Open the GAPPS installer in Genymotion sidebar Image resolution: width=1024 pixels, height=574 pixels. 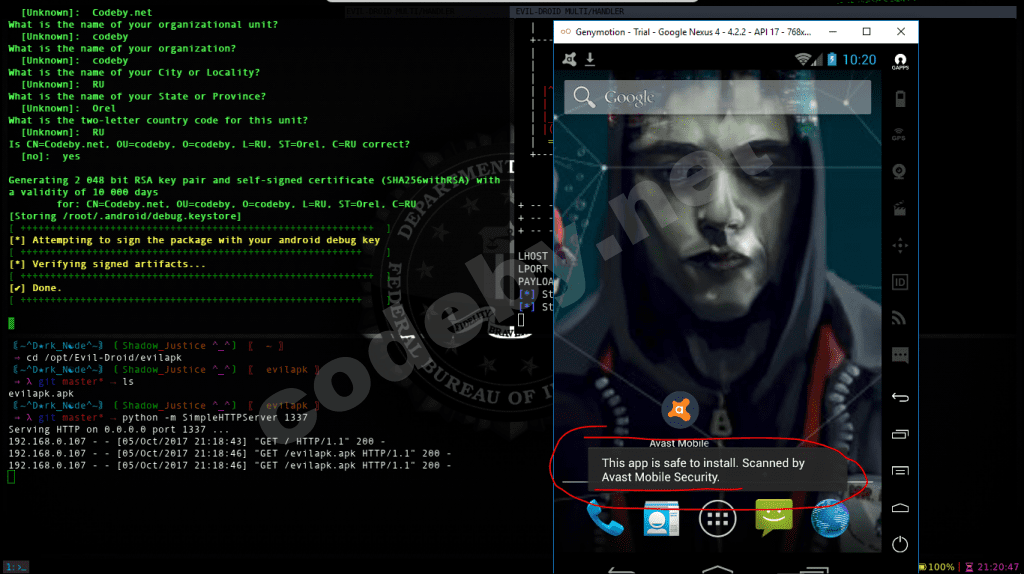900,61
